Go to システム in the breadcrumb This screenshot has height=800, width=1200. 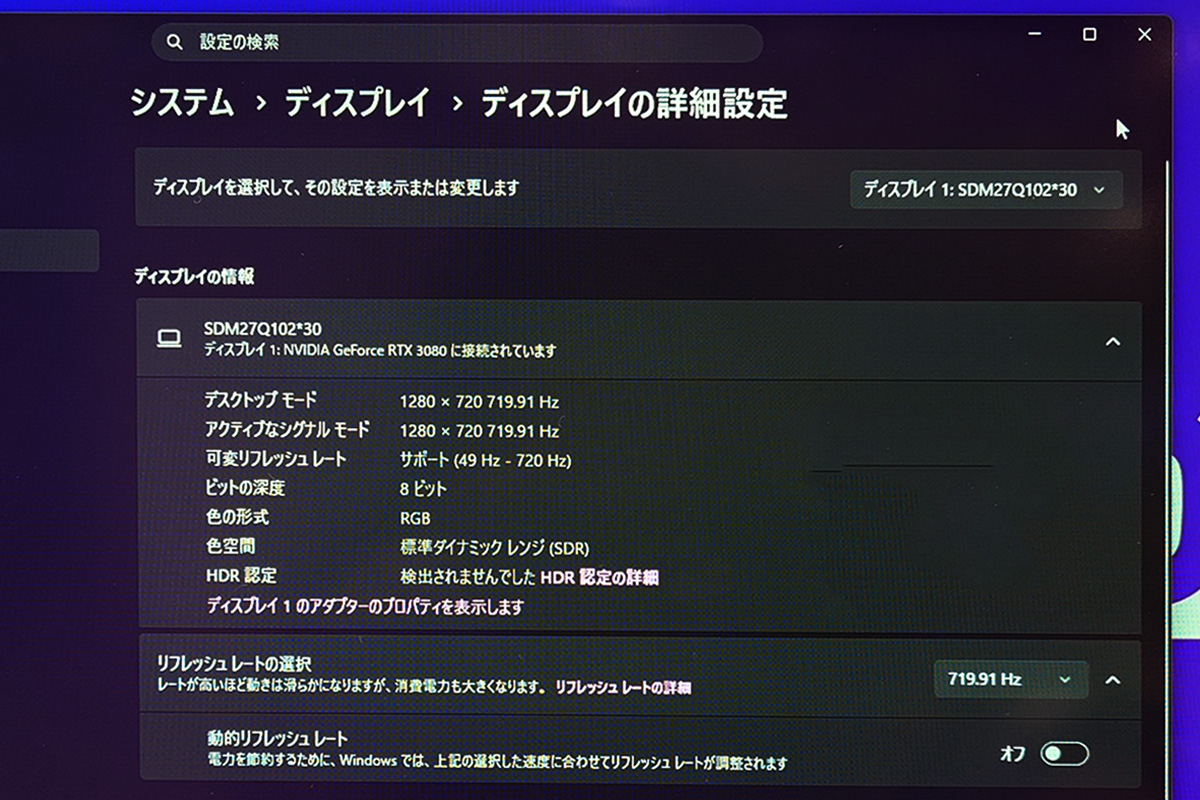(x=182, y=103)
